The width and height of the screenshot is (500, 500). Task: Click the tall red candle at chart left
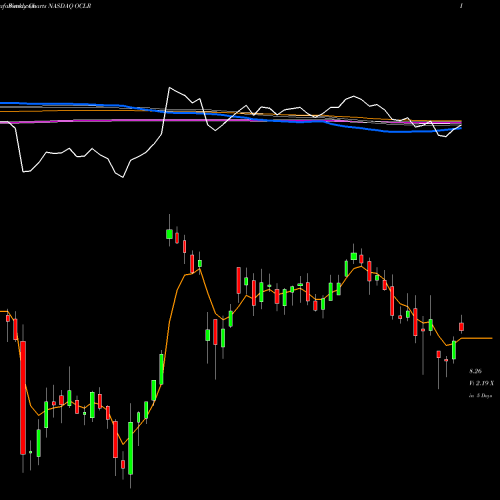click(x=23, y=398)
